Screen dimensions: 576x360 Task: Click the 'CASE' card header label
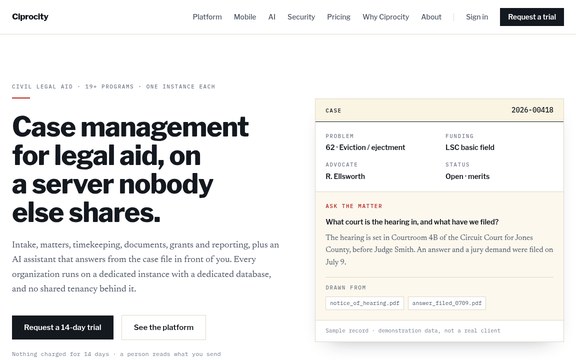tap(333, 111)
